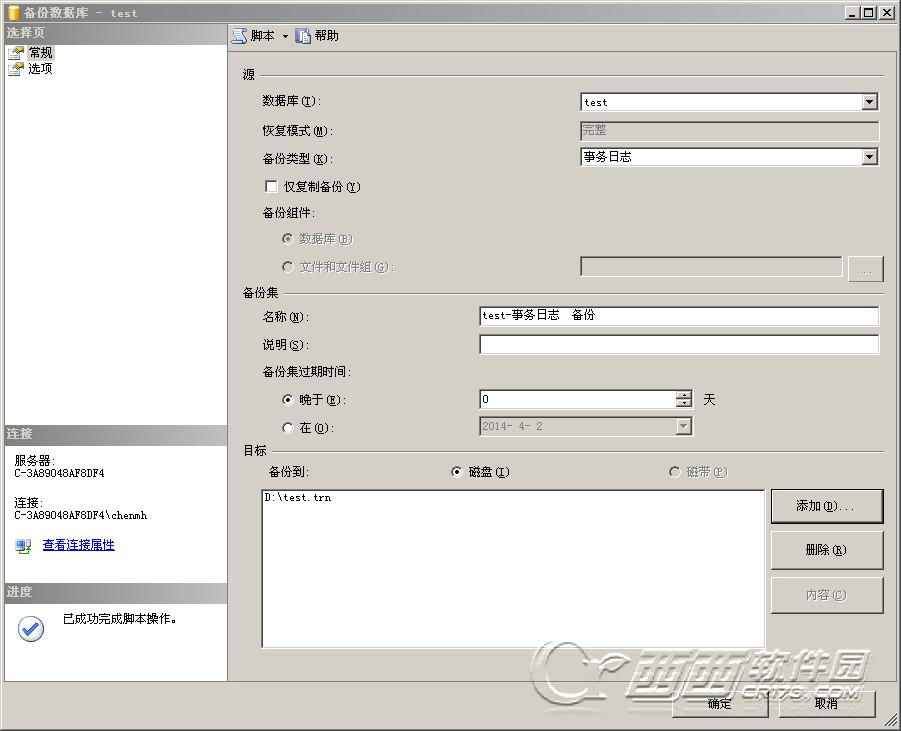
Task: Click the ellipsis browse icon beside 文件和文件组
Action: 865,268
